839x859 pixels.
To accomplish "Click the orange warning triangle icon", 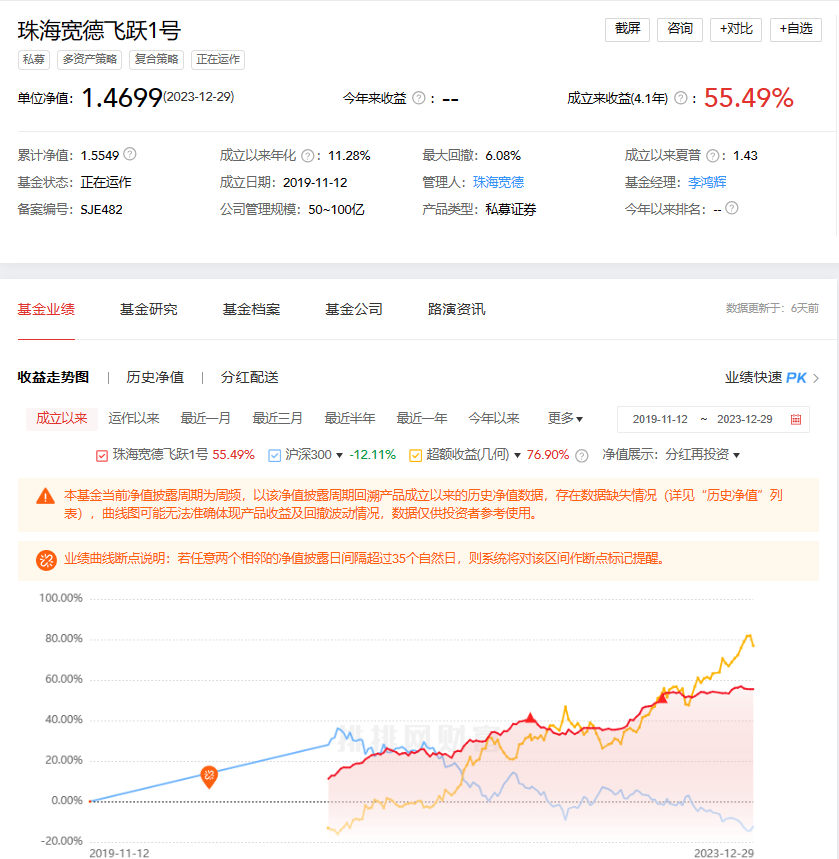I will (45, 496).
